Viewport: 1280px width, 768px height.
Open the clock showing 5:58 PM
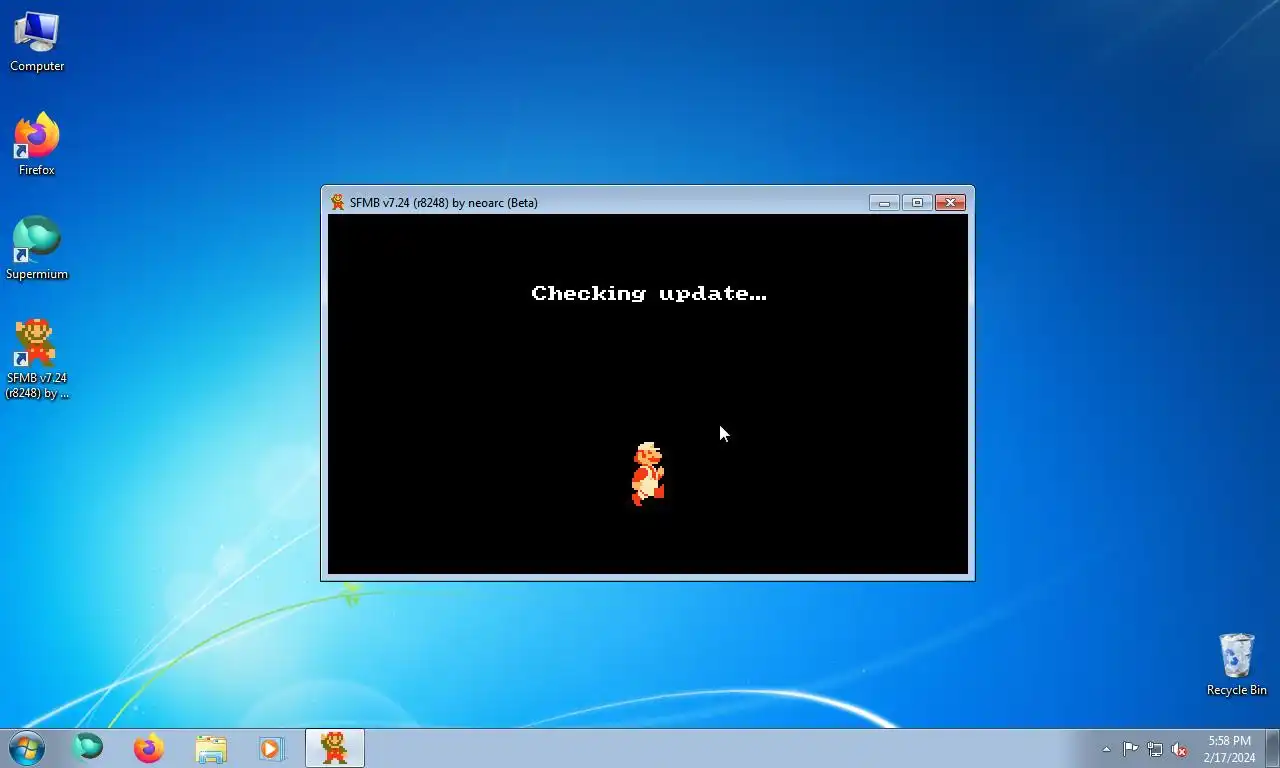point(1229,749)
